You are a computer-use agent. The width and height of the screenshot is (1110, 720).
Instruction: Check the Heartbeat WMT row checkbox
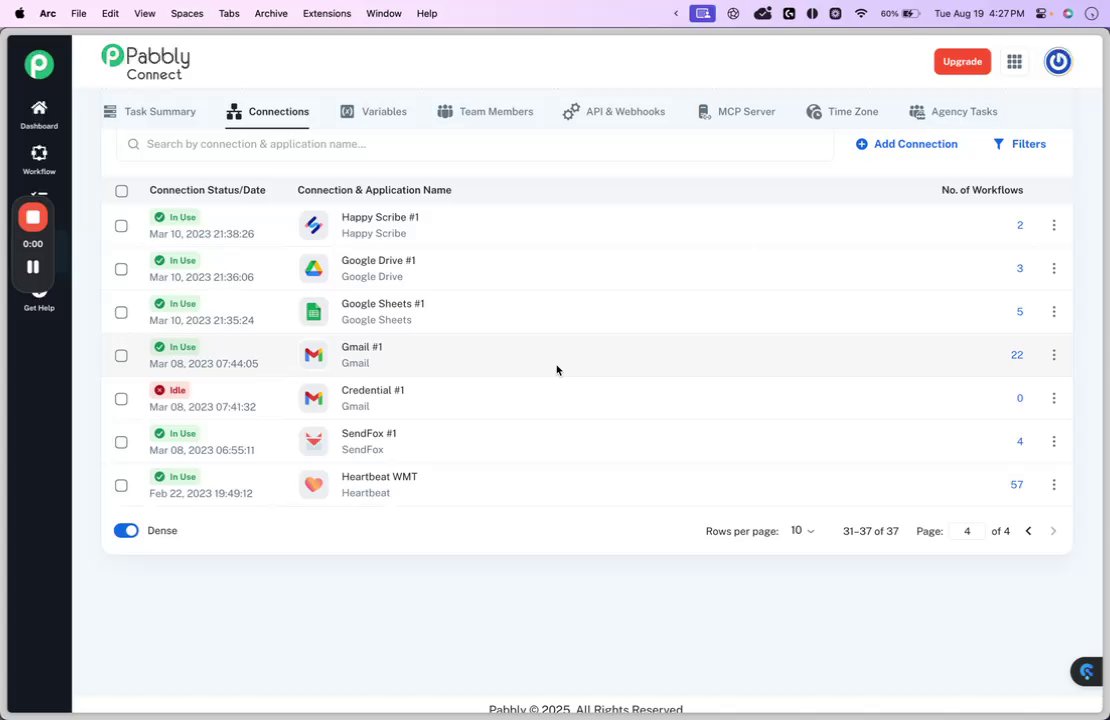(122, 485)
